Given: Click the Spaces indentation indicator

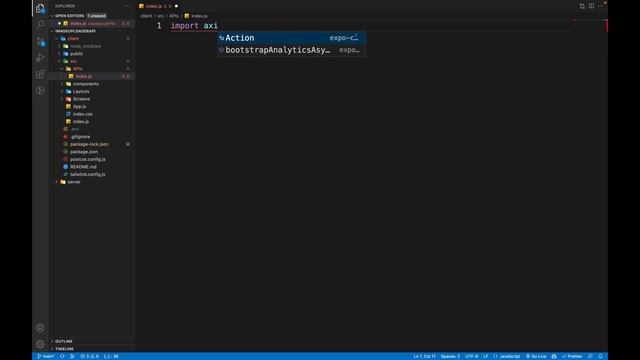Looking at the screenshot, I should pyautogui.click(x=450, y=356).
